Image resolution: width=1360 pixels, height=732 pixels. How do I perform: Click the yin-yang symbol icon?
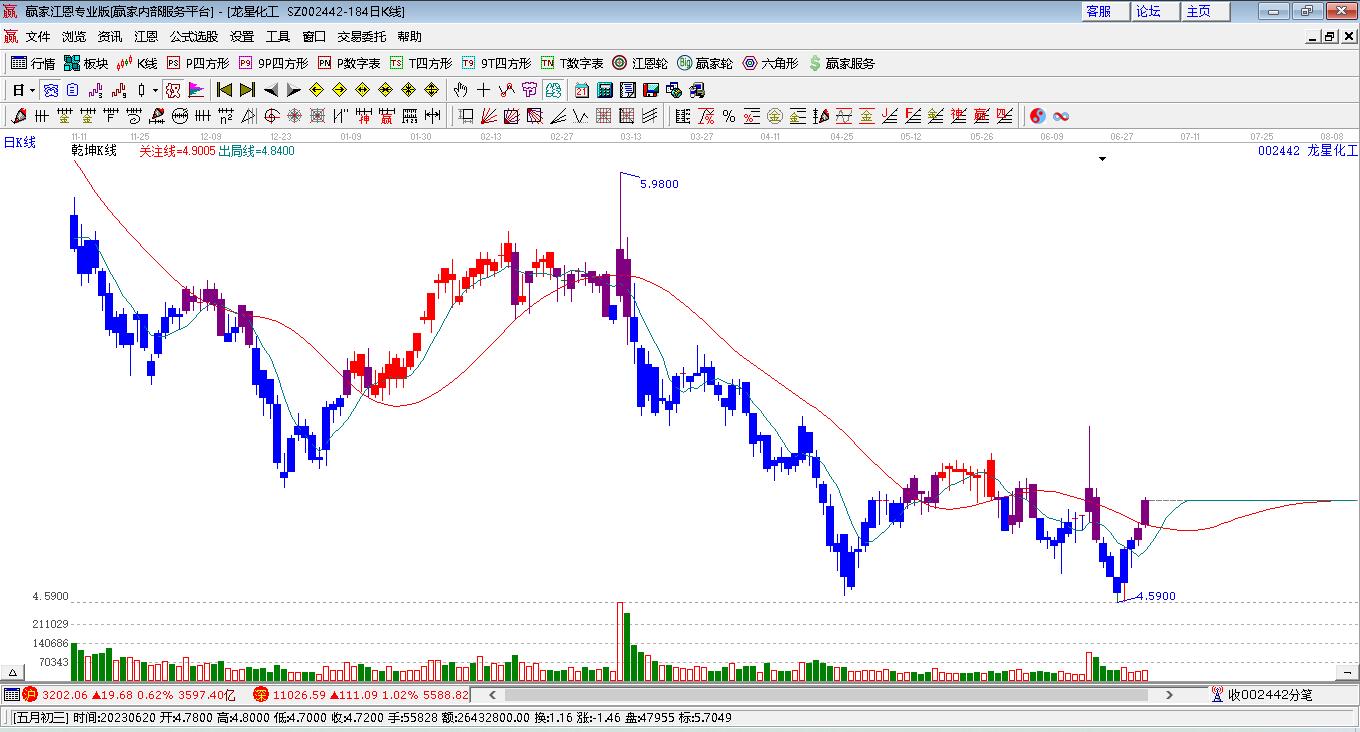pos(1037,116)
